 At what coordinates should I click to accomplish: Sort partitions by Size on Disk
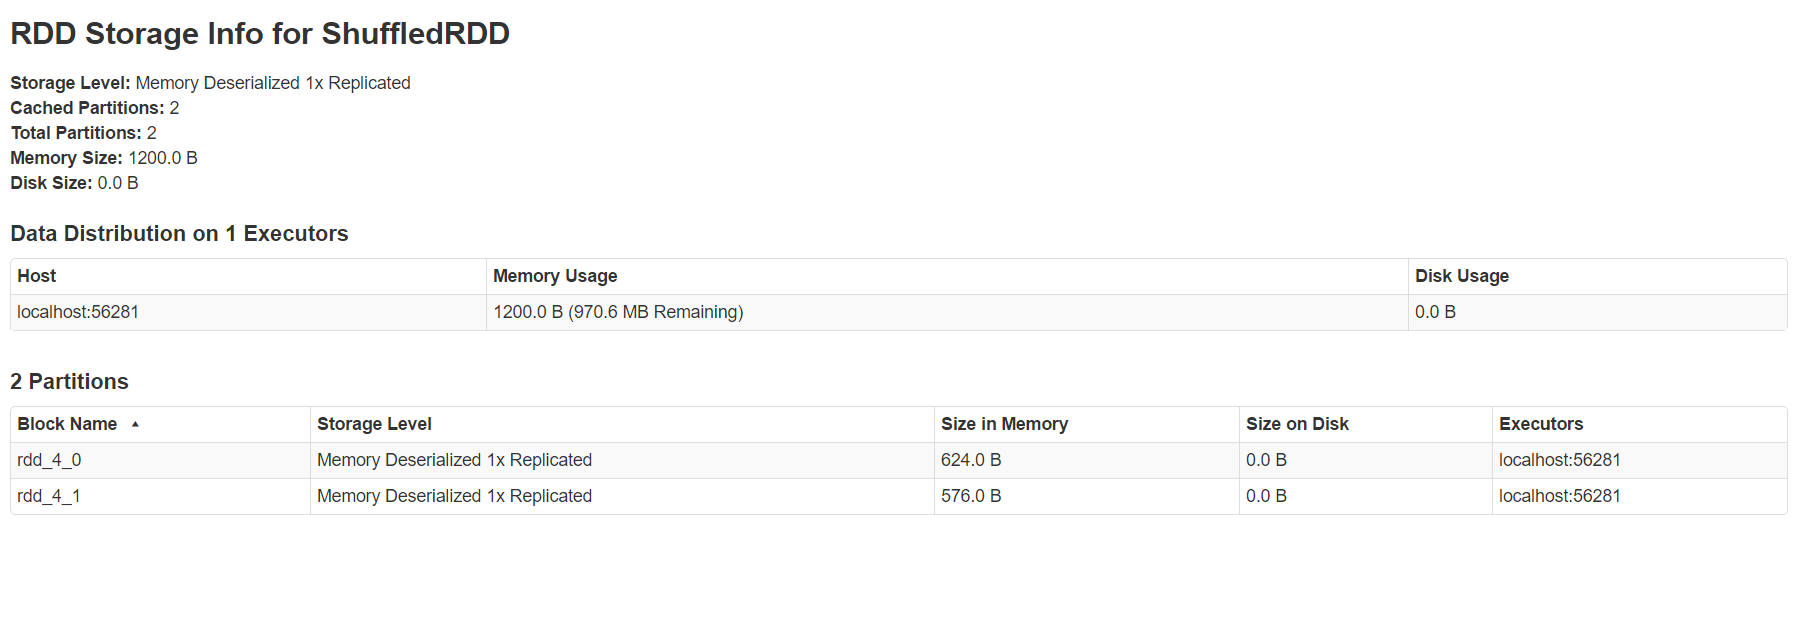coord(1297,424)
